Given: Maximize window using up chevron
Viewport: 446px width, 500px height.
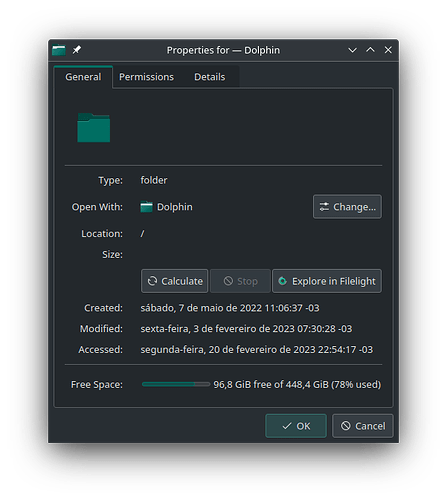Looking at the screenshot, I should (x=370, y=50).
